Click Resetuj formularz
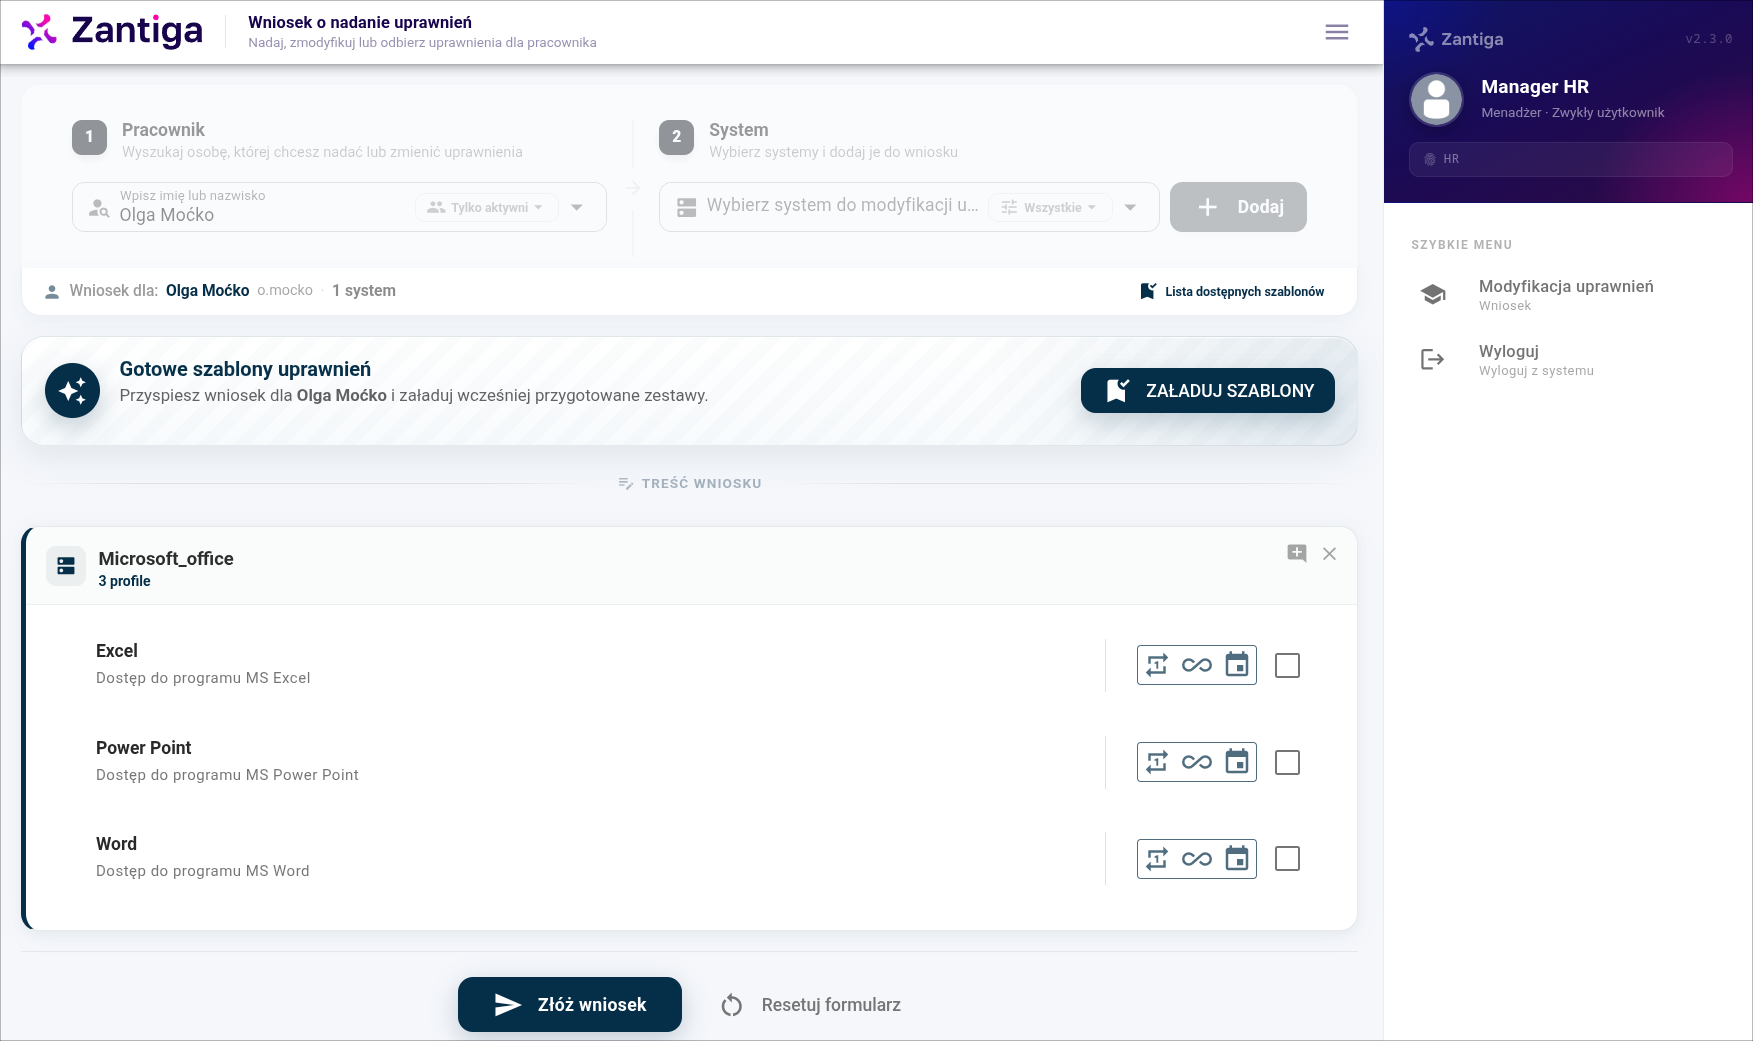The image size is (1753, 1041). pyautogui.click(x=811, y=1005)
